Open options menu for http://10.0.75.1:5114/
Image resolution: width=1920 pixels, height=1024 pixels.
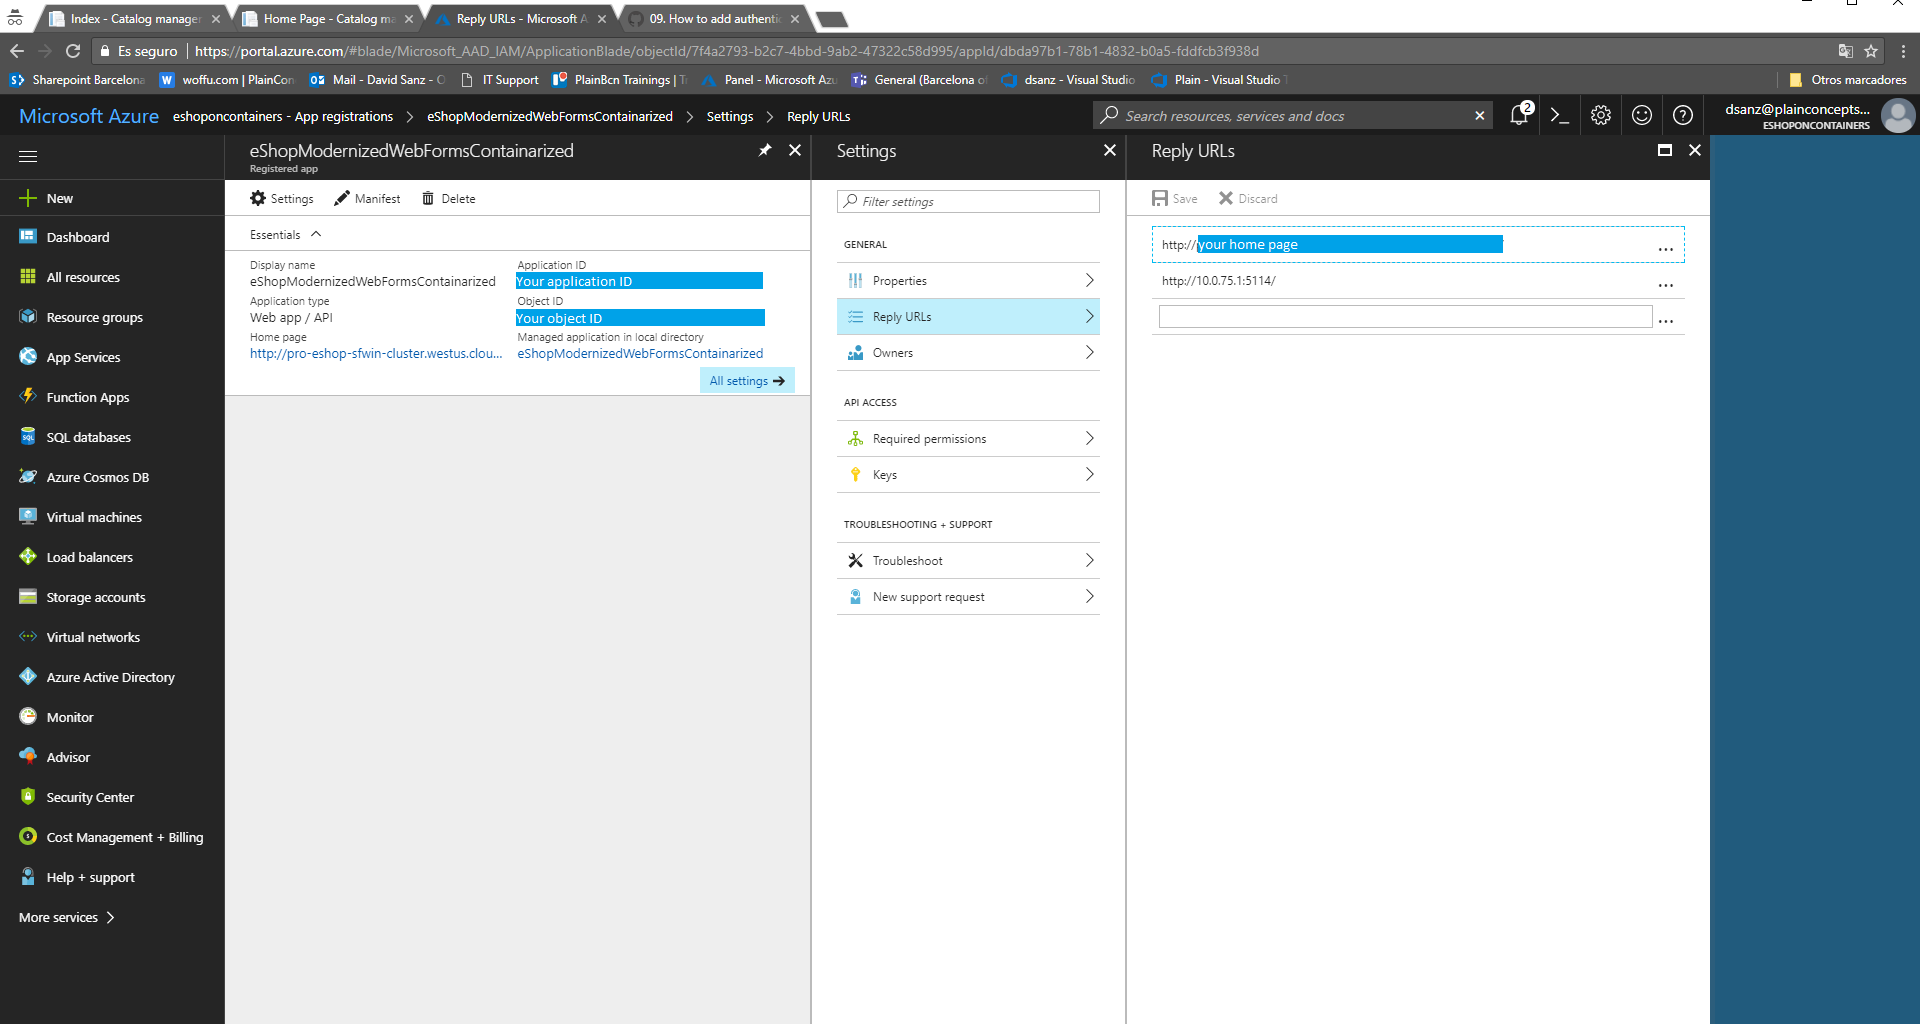[1665, 285]
